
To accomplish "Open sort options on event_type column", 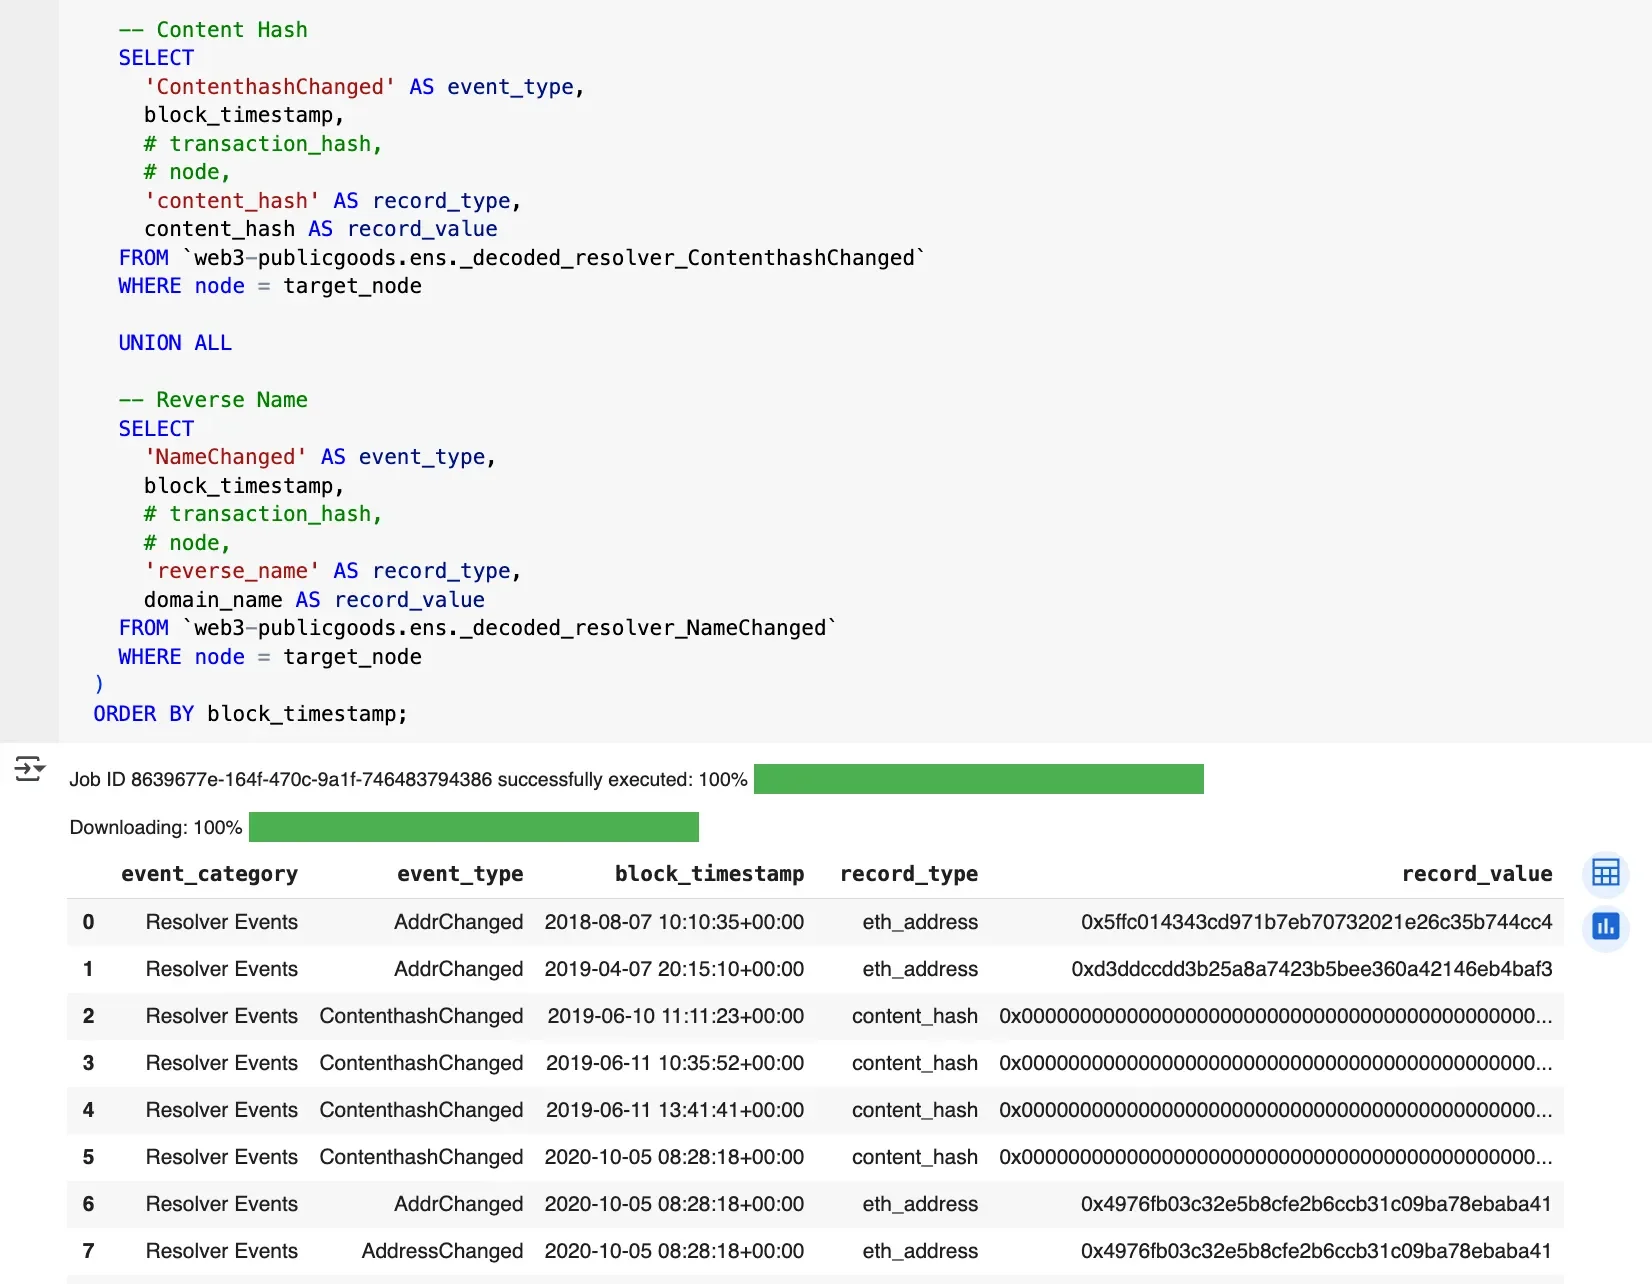I will pos(460,874).
